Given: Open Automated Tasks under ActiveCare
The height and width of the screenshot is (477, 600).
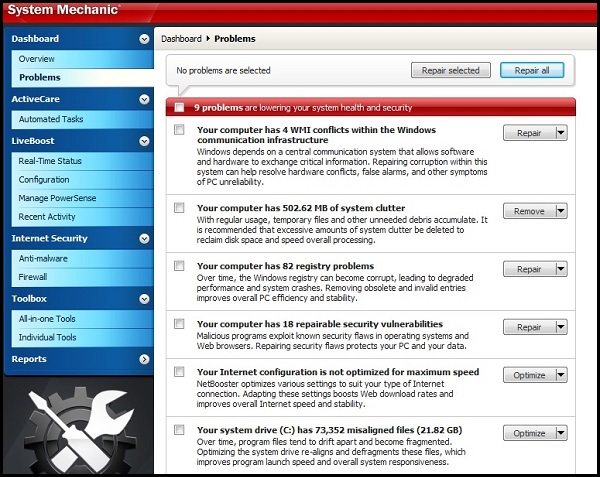Looking at the screenshot, I should [x=82, y=119].
